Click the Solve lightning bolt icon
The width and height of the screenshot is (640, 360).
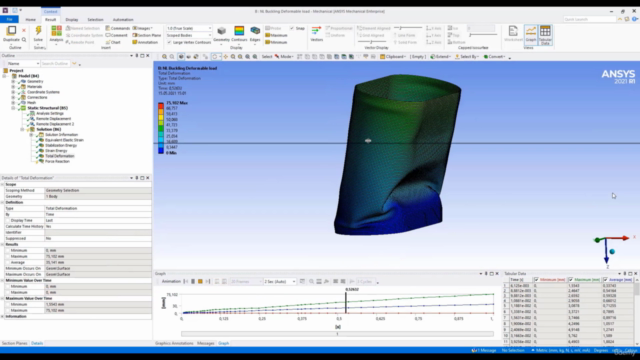point(38,31)
